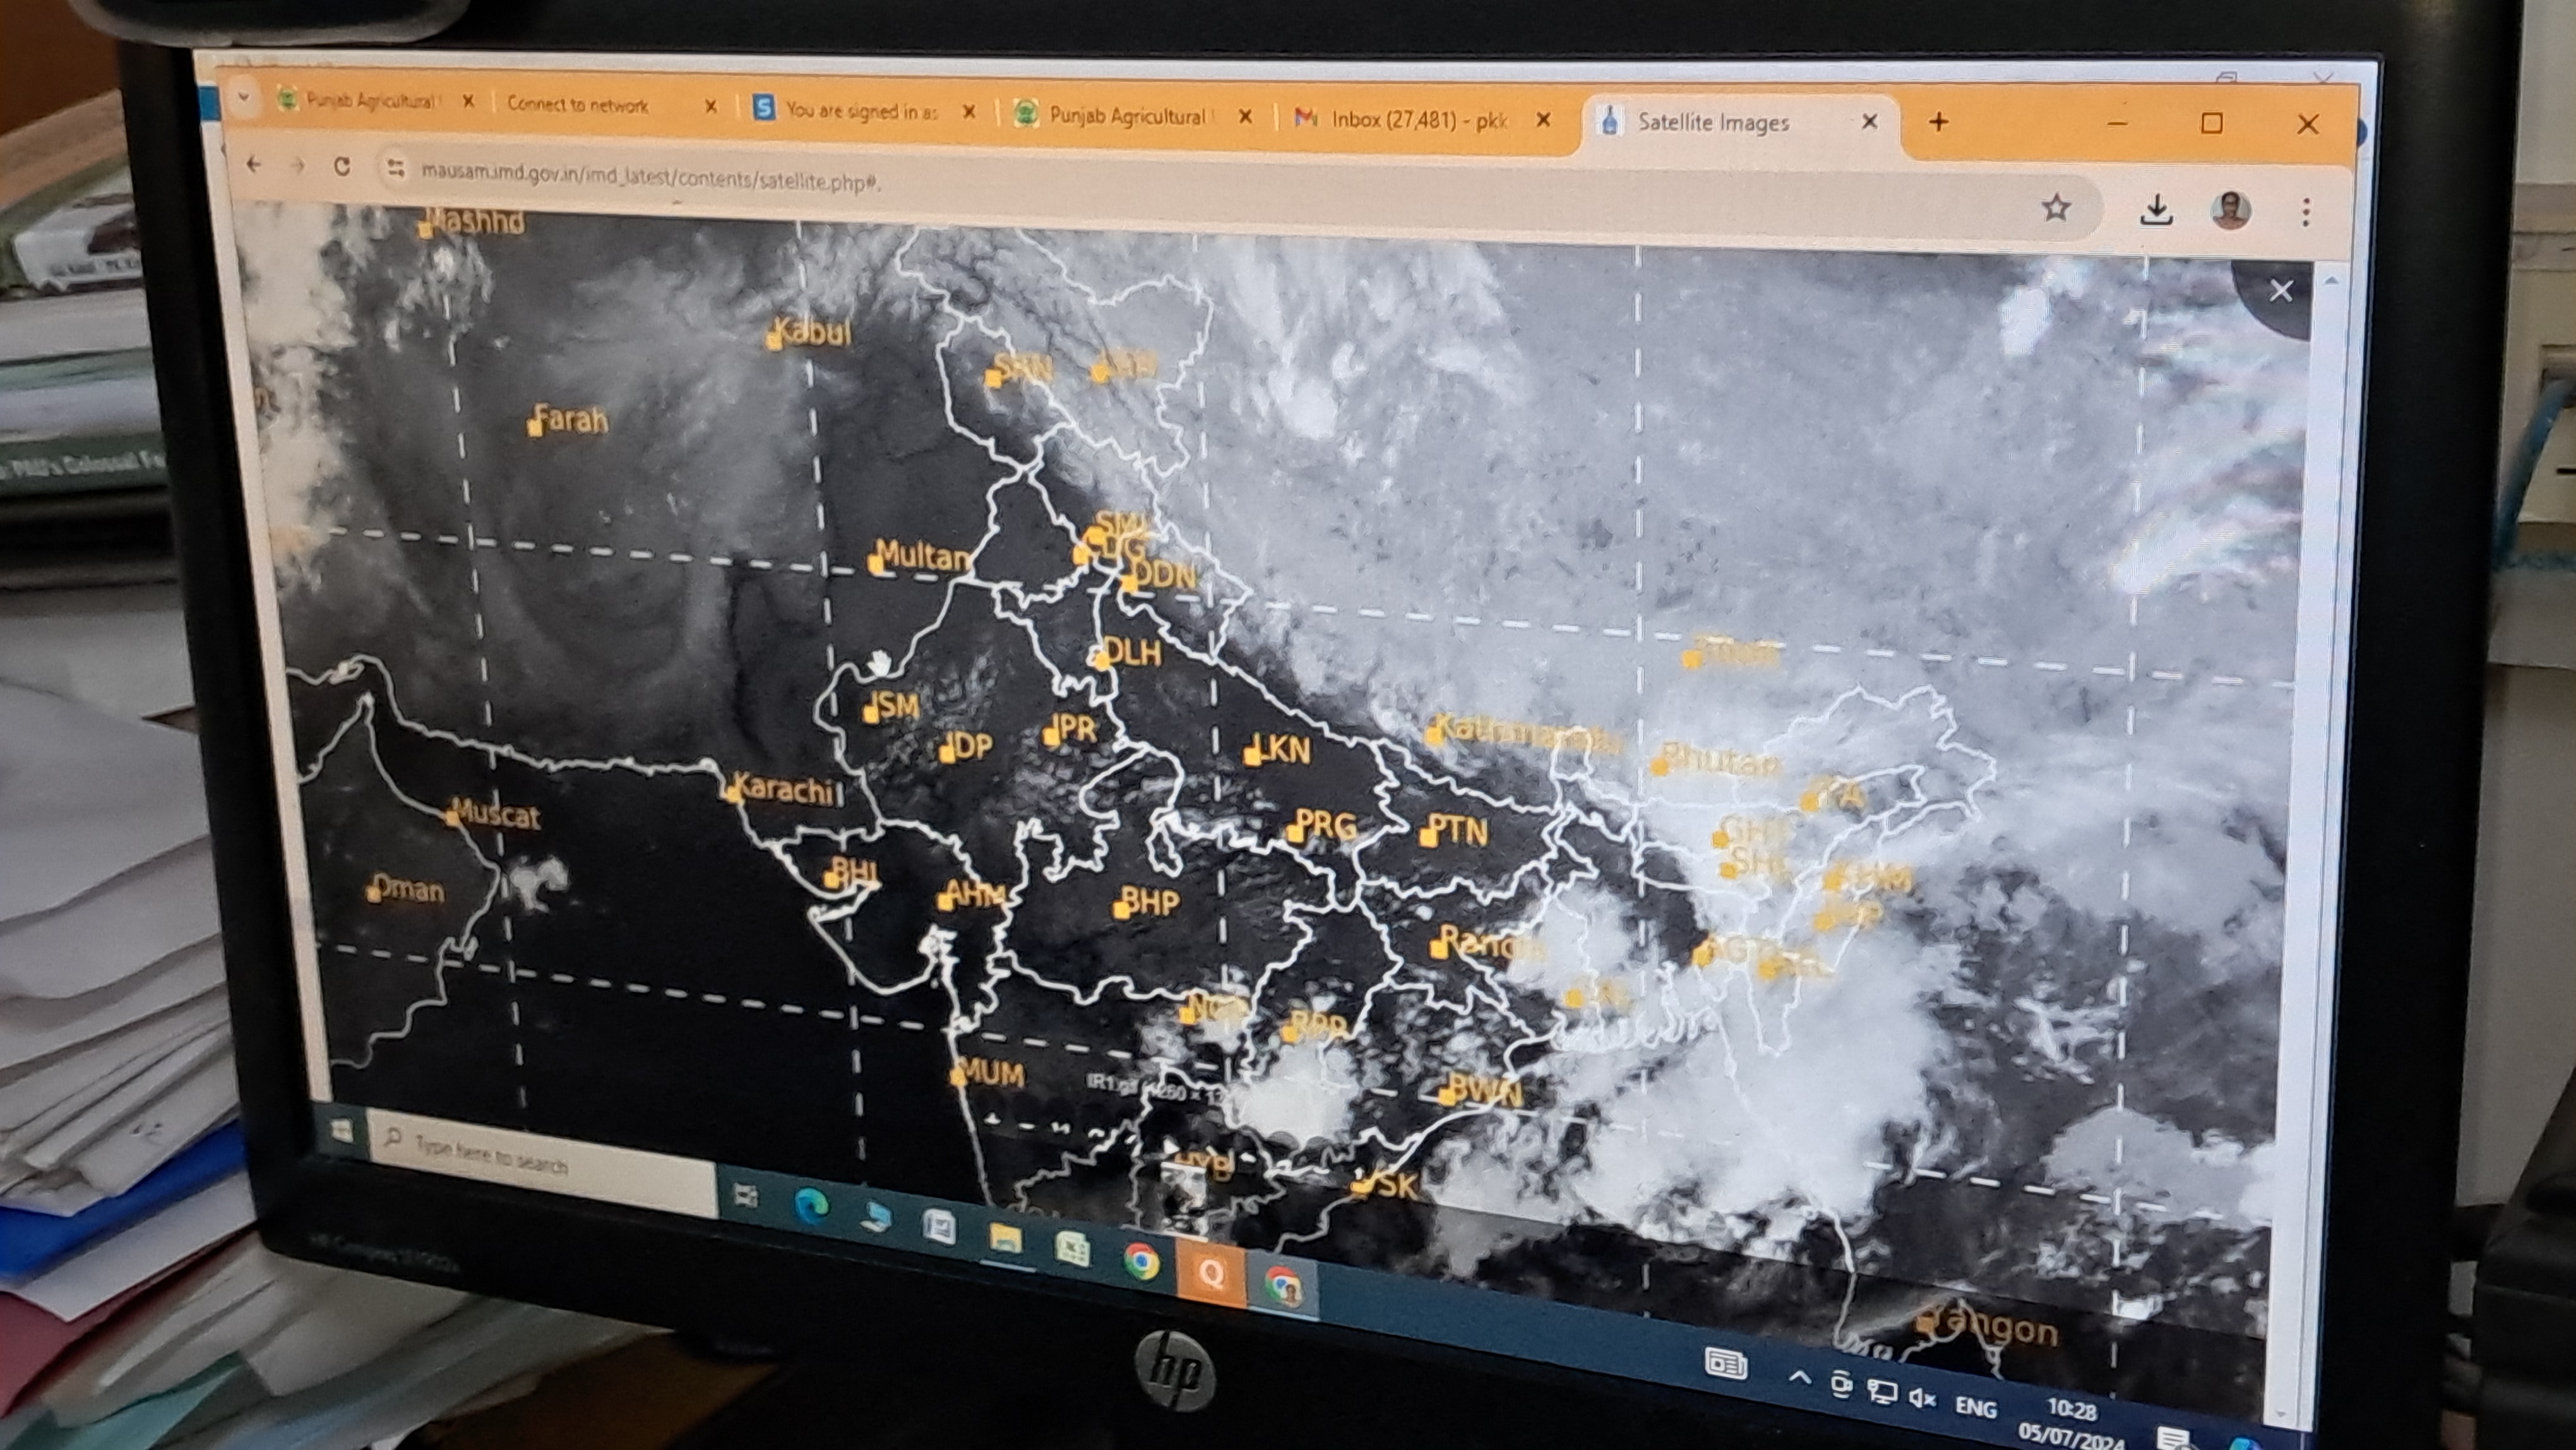Image resolution: width=2576 pixels, height=1450 pixels.
Task: View site information icon in address bar
Action: [x=396, y=169]
